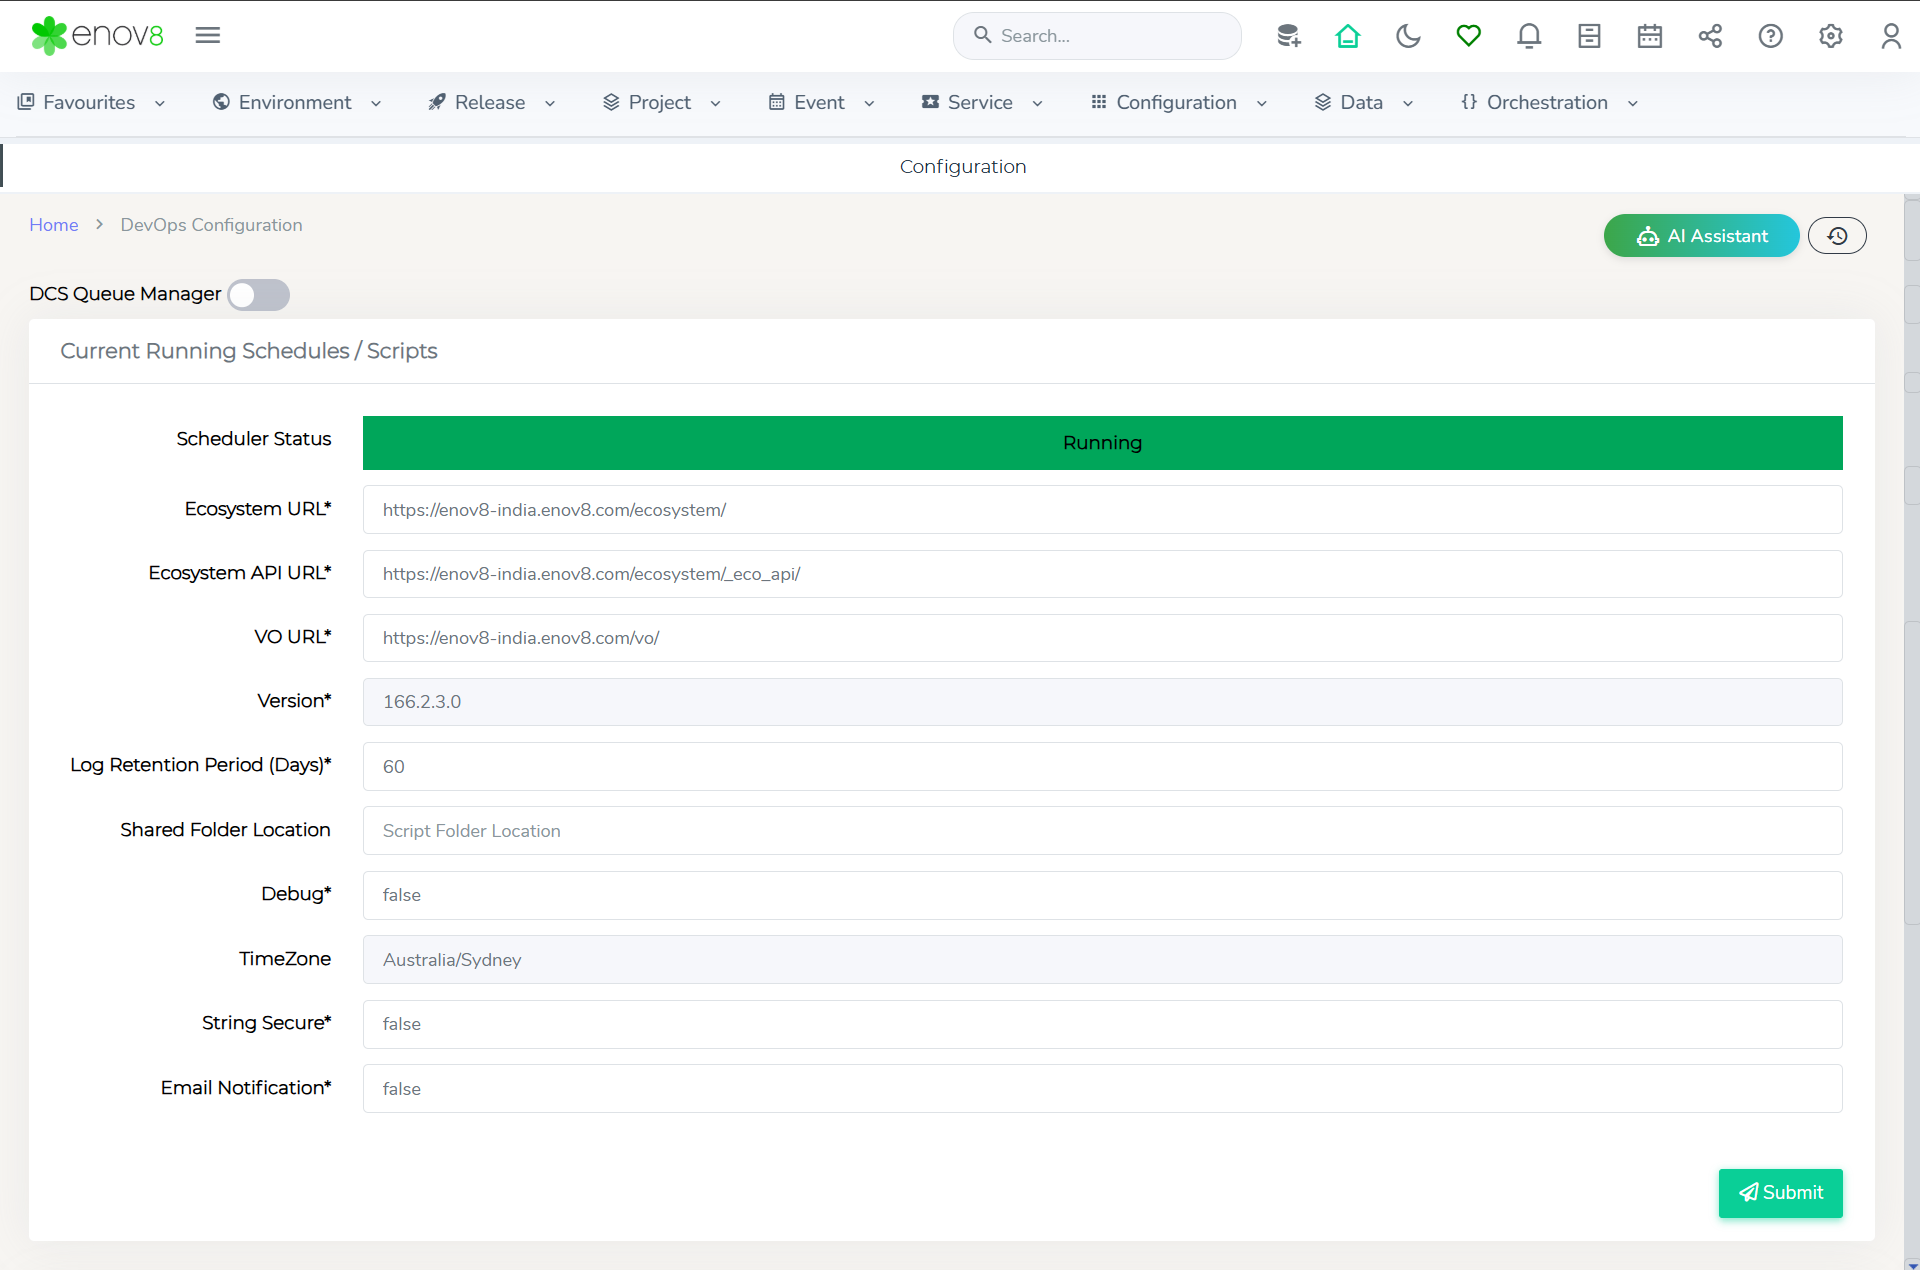Open the AI Assistant
The width and height of the screenshot is (1920, 1270).
[x=1701, y=236]
